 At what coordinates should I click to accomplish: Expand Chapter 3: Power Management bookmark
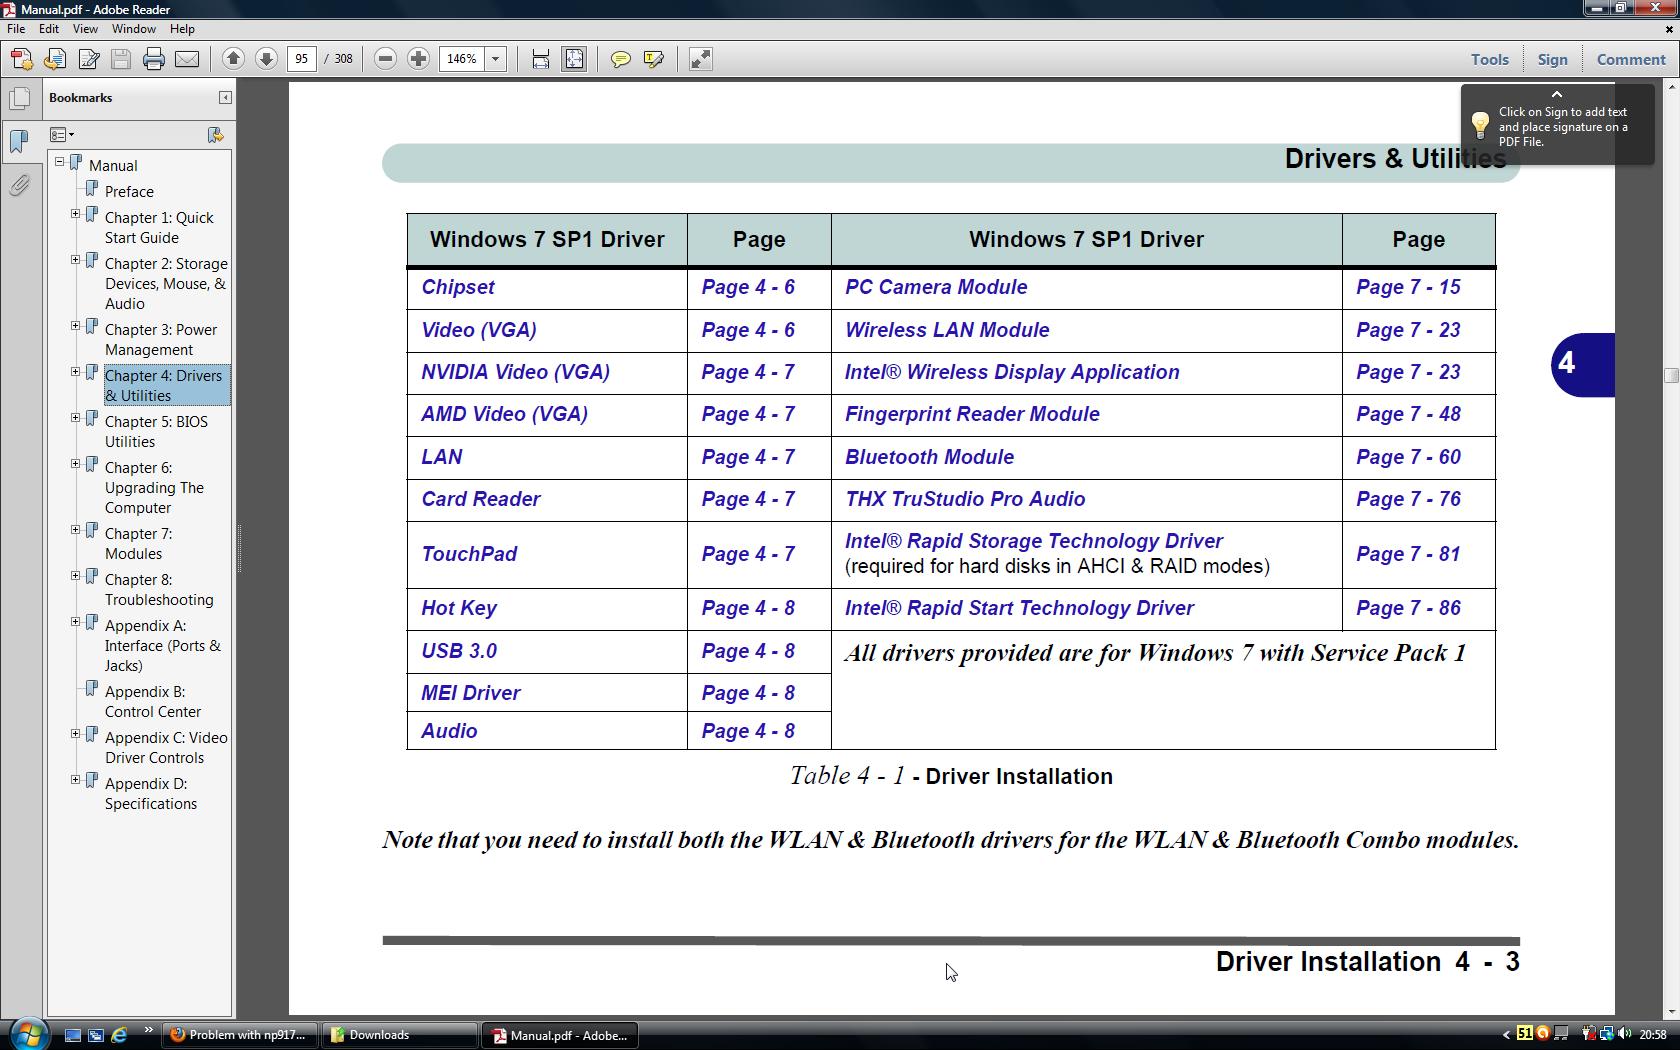pyautogui.click(x=75, y=326)
